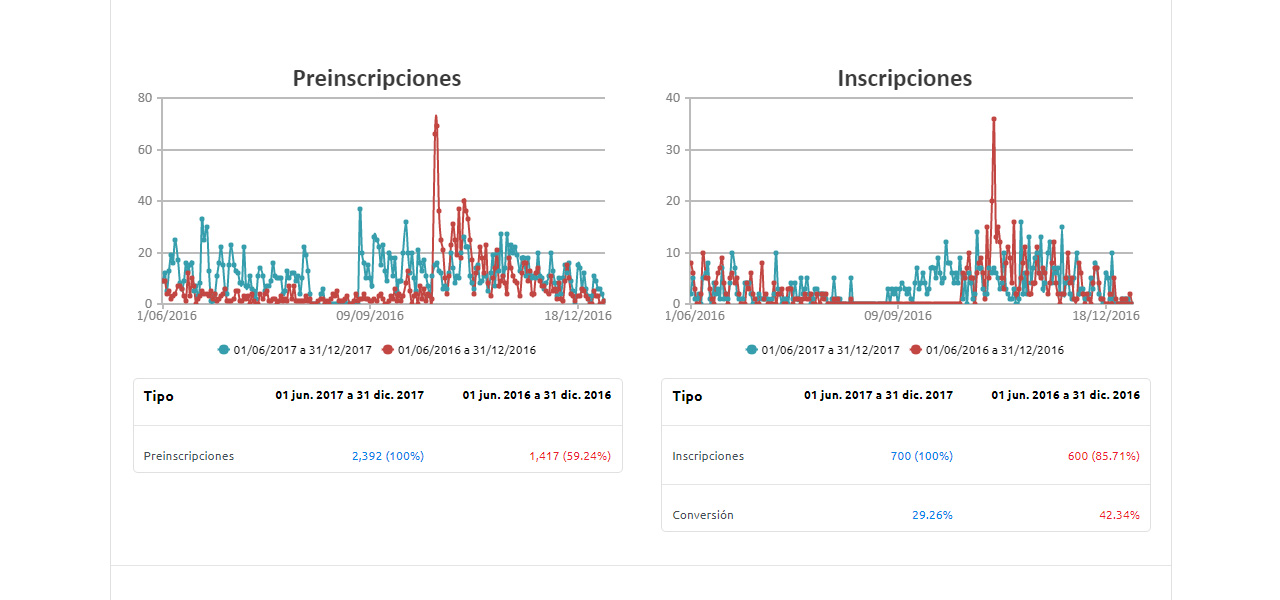Click the Conversión row label
Image resolution: width=1280 pixels, height=600 pixels.
(703, 515)
